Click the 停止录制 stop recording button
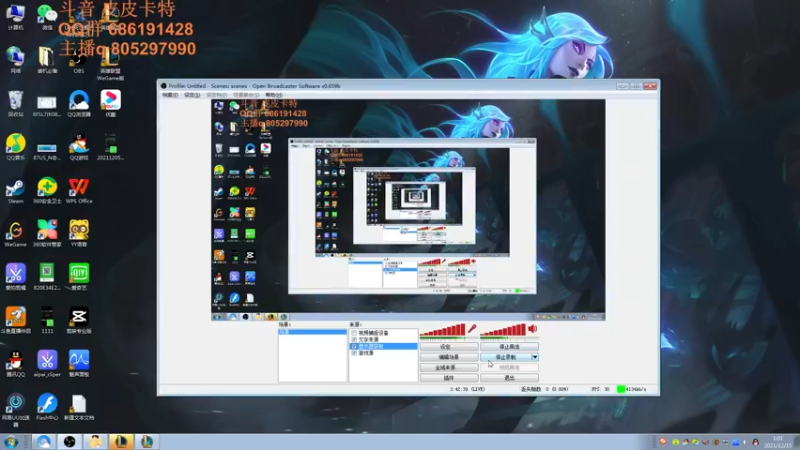The height and width of the screenshot is (450, 800). click(x=506, y=357)
